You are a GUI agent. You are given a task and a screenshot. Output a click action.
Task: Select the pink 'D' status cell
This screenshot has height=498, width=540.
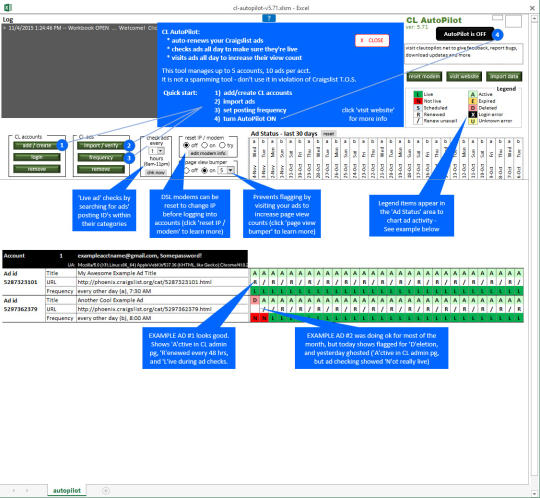pyautogui.click(x=255, y=300)
